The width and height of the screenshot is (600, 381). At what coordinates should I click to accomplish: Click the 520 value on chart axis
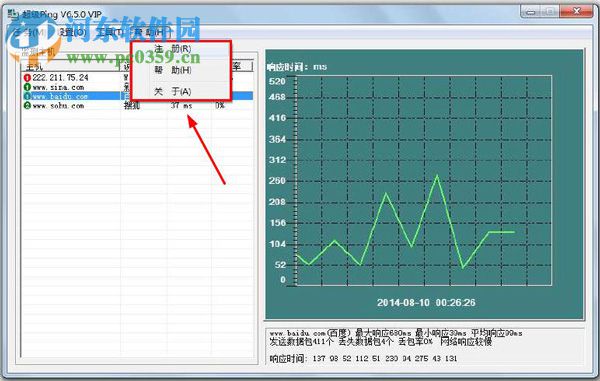277,81
